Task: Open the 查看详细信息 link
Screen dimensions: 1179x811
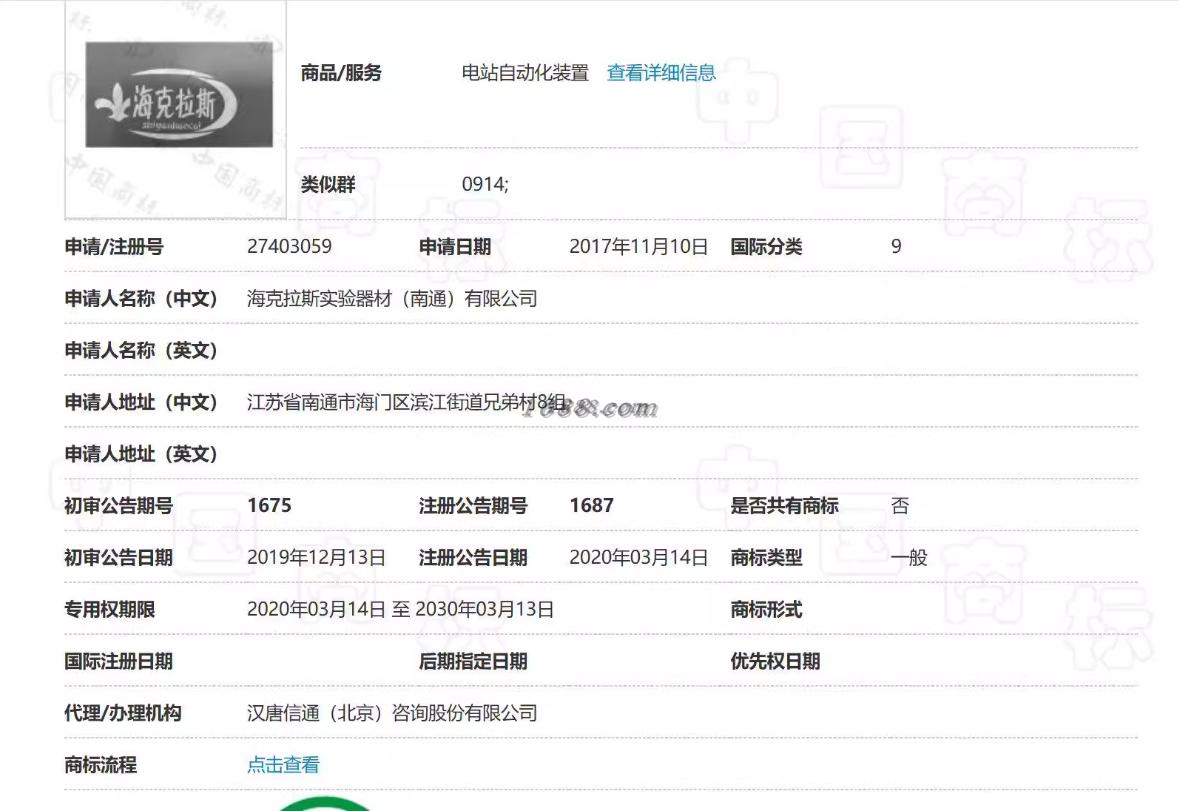Action: click(x=661, y=73)
